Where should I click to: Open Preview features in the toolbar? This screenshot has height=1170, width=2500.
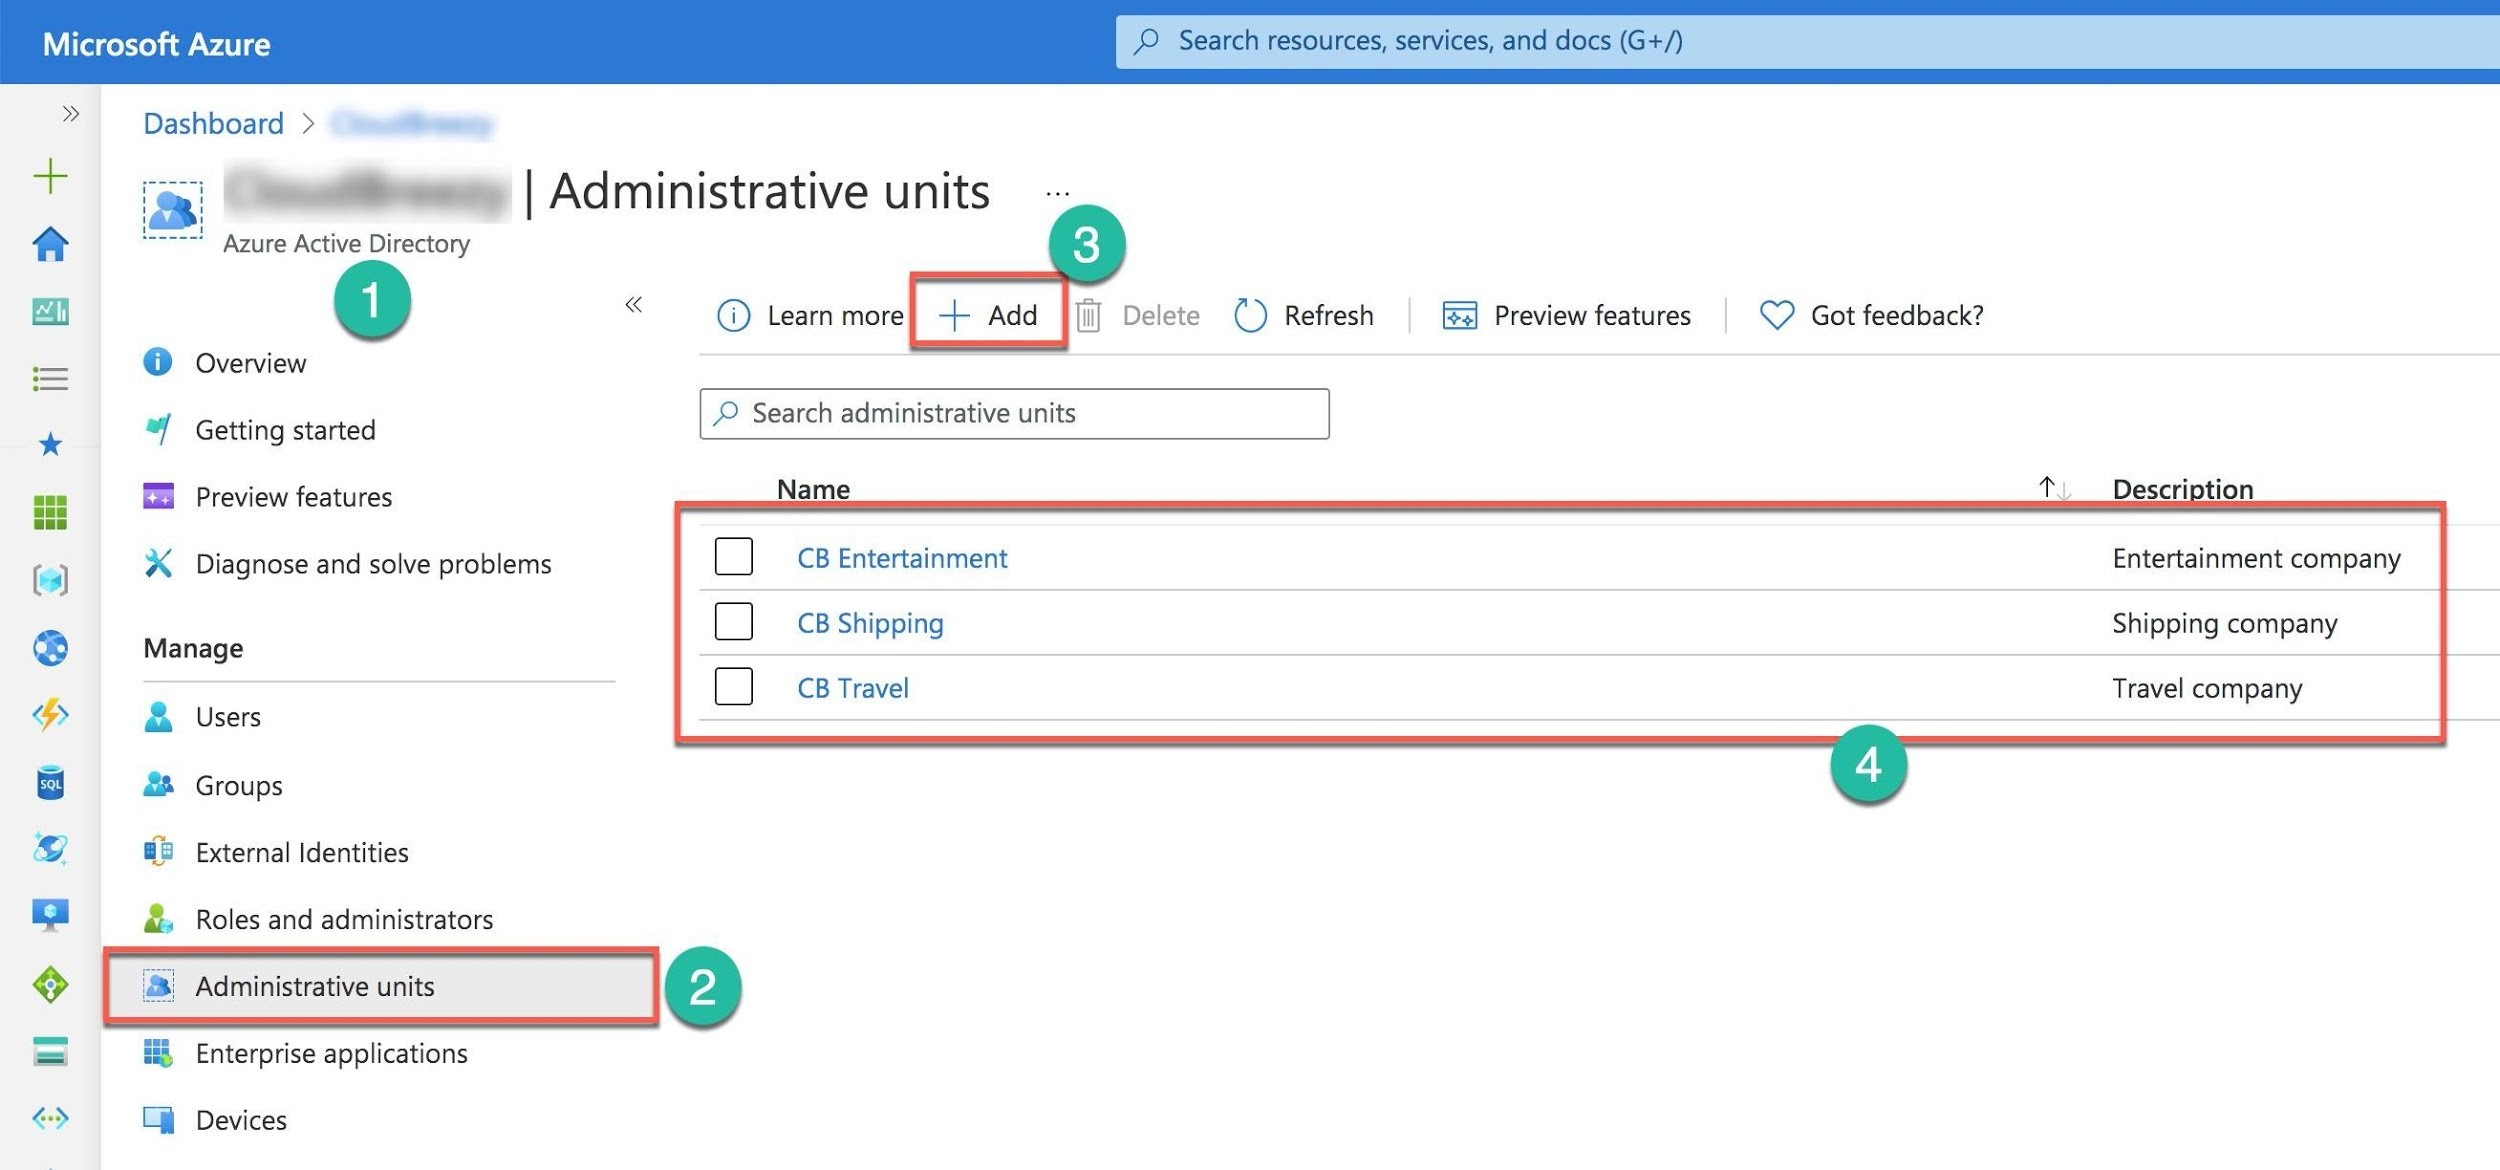tap(1566, 316)
